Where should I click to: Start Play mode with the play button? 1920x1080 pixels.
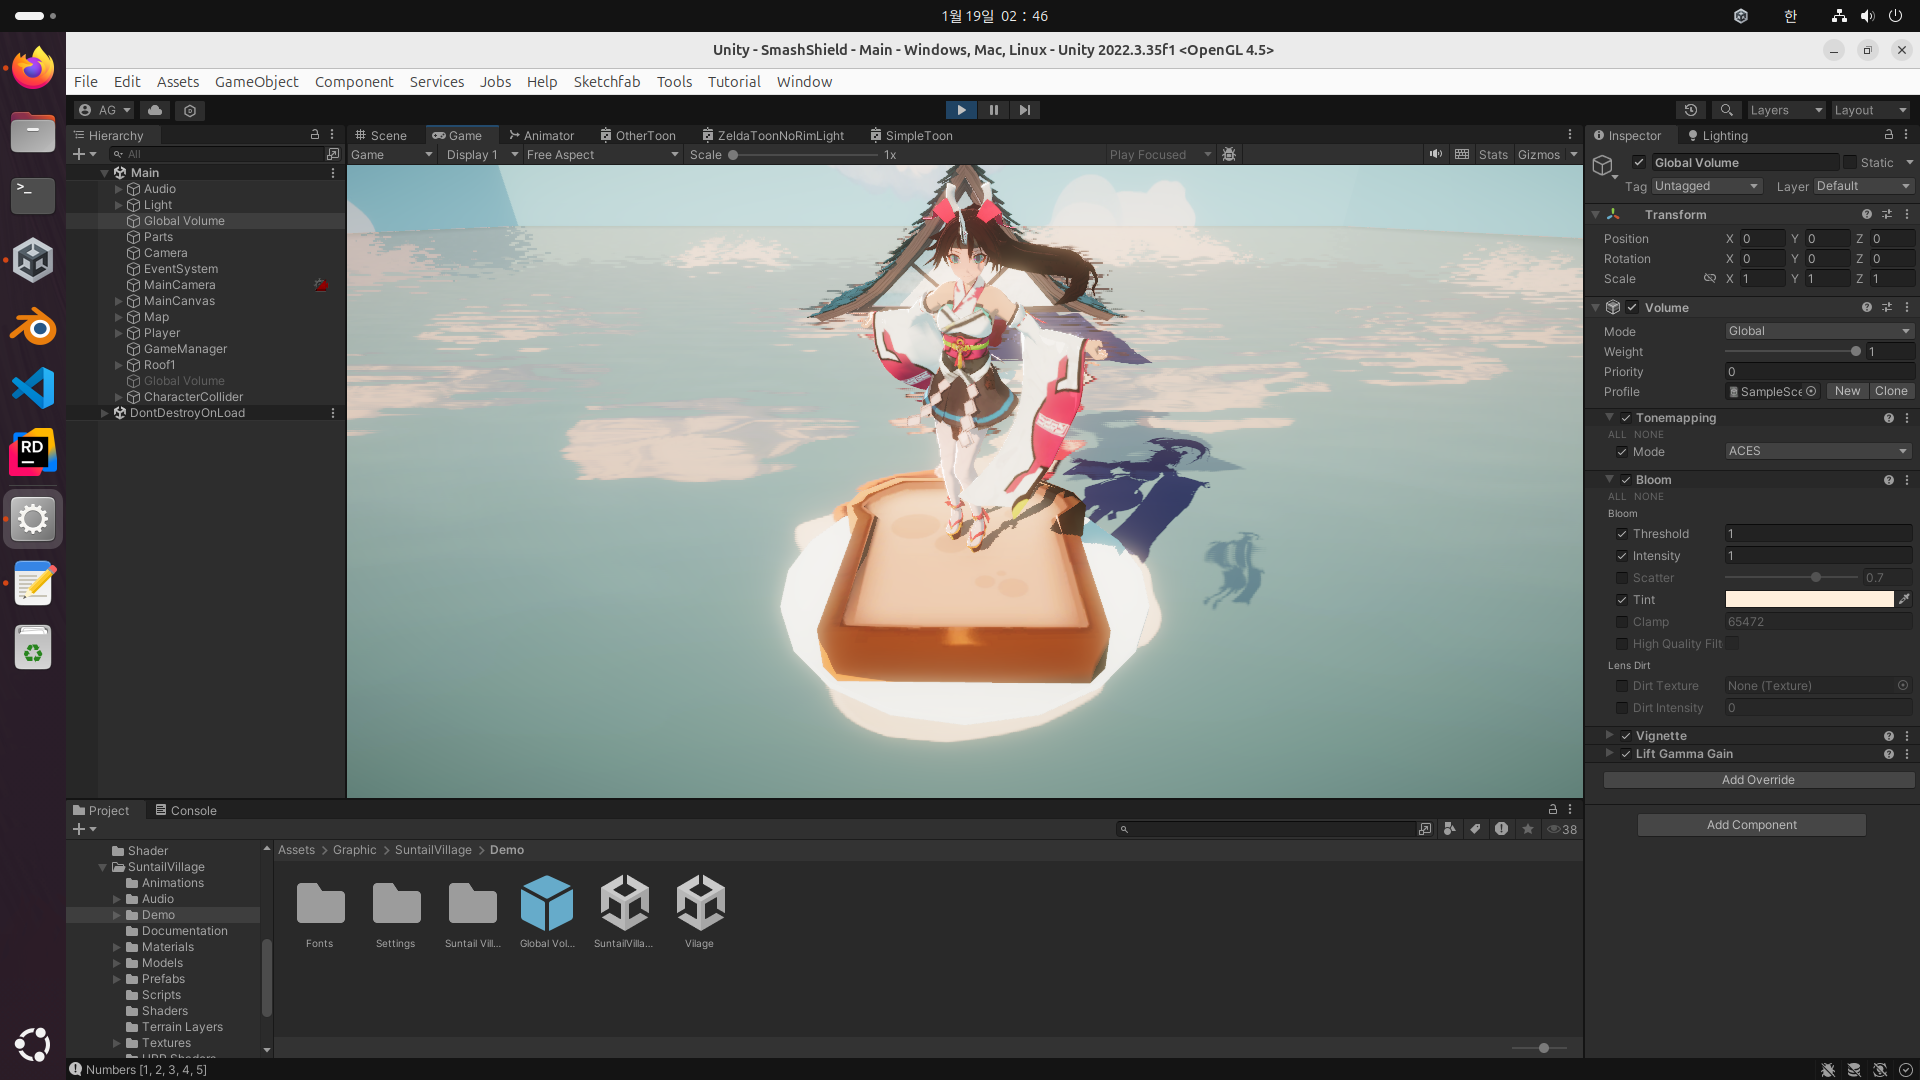(961, 110)
